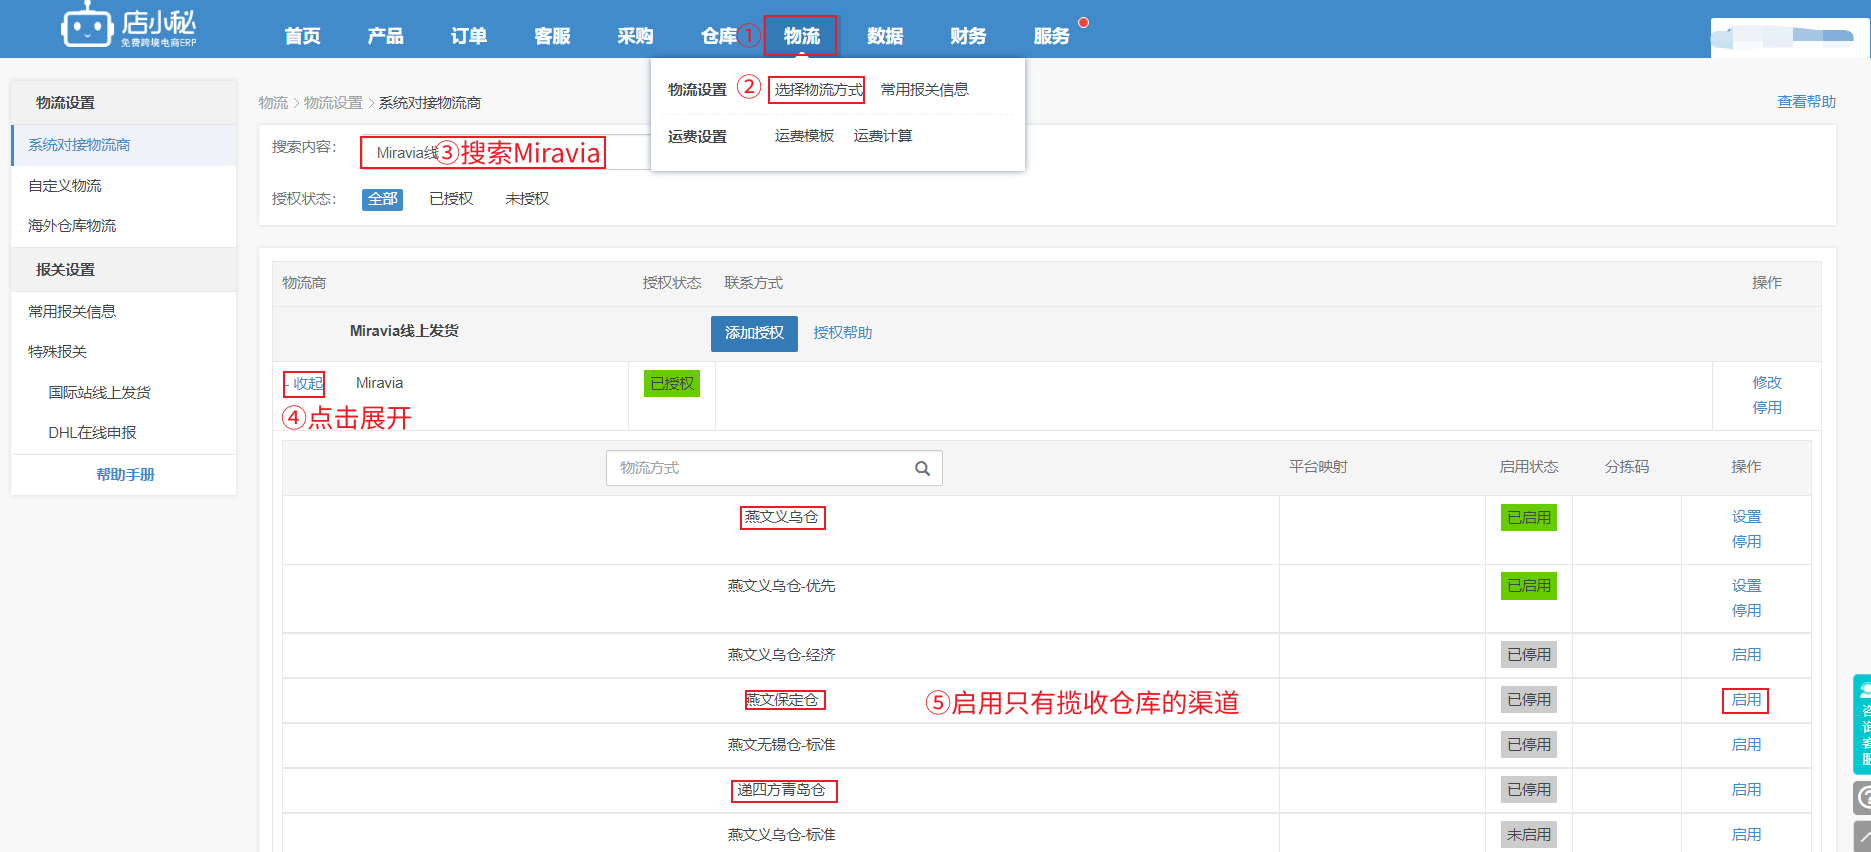This screenshot has height=852, width=1871.
Task: Enable 燕文保定仓 channel
Action: pos(1747,700)
